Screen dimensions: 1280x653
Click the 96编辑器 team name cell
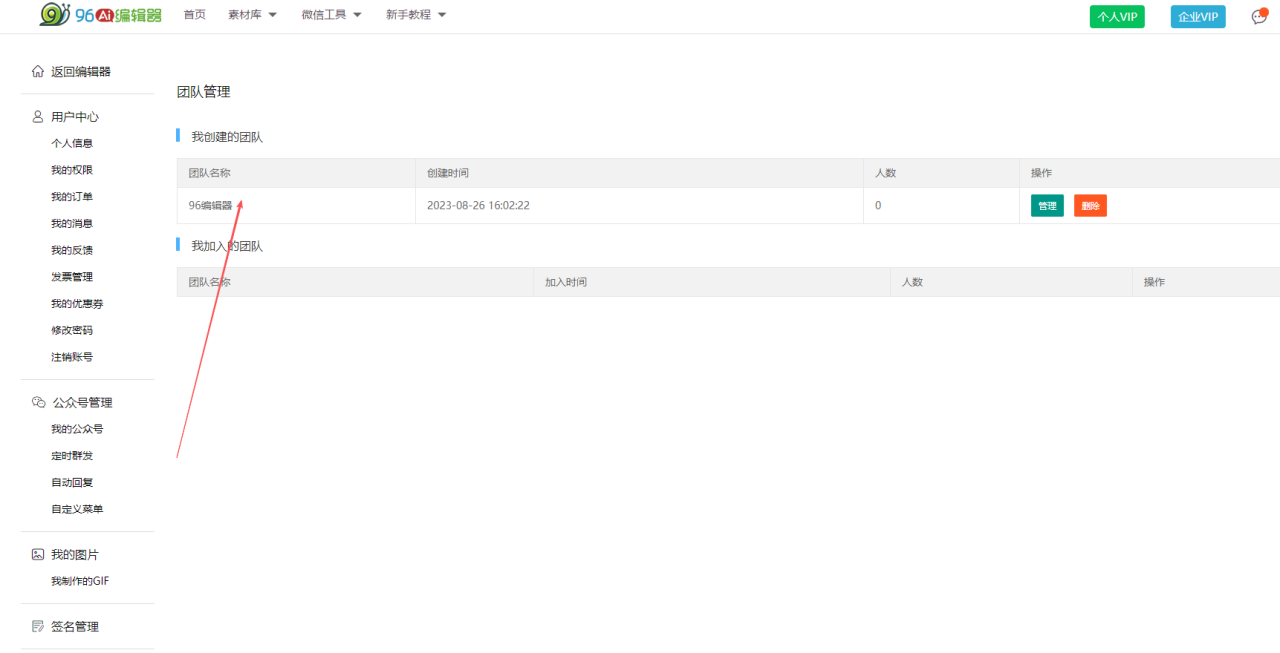(210, 206)
